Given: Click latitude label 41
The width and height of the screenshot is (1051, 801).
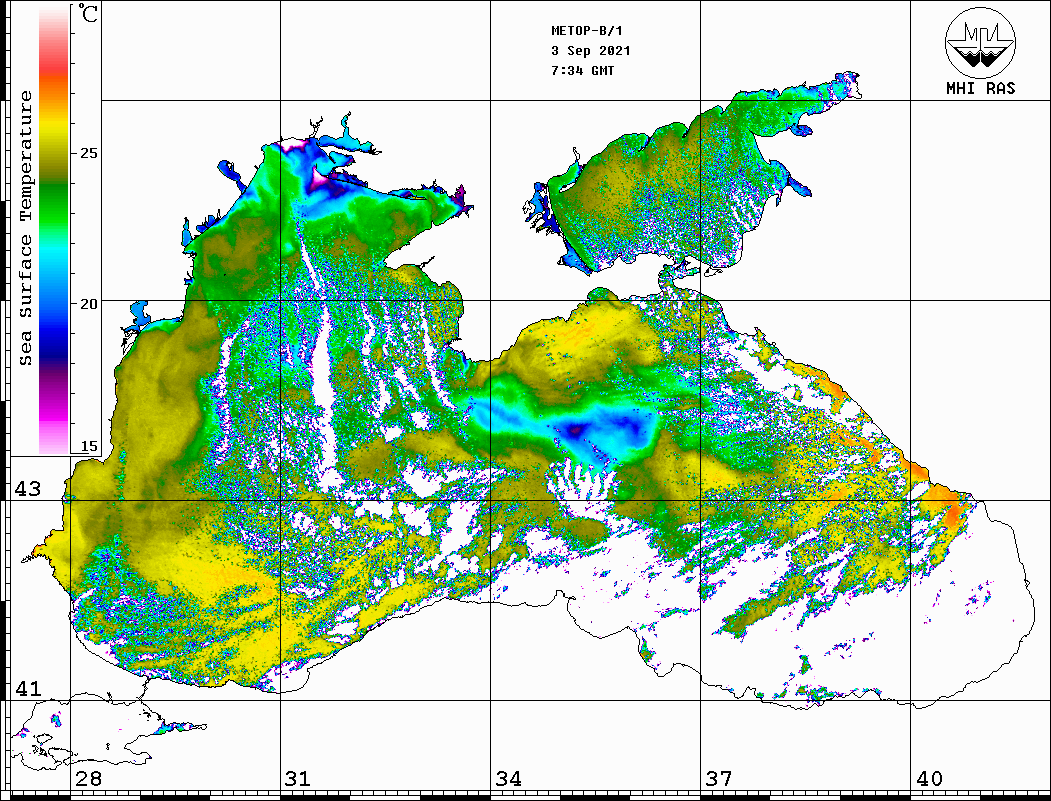Looking at the screenshot, I should (x=27, y=688).
